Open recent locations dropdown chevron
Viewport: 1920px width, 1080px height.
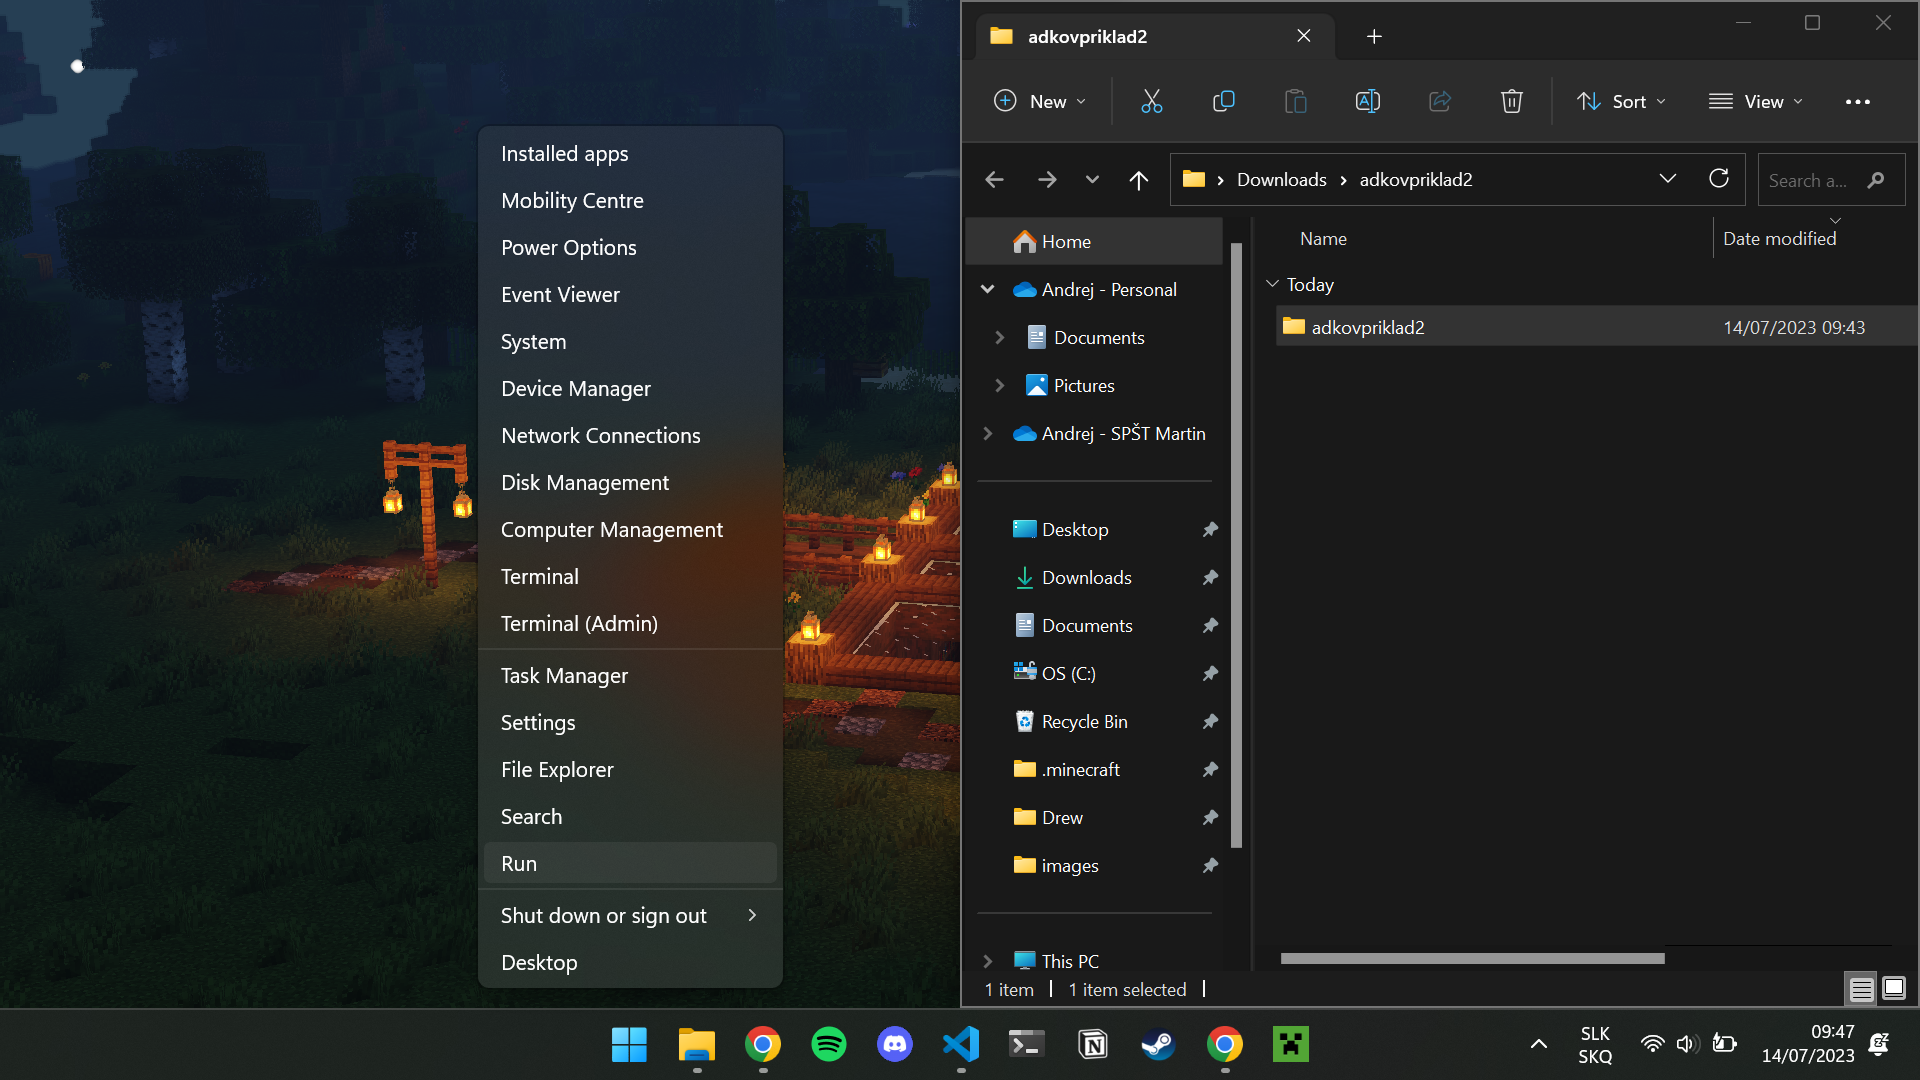[x=1092, y=180]
